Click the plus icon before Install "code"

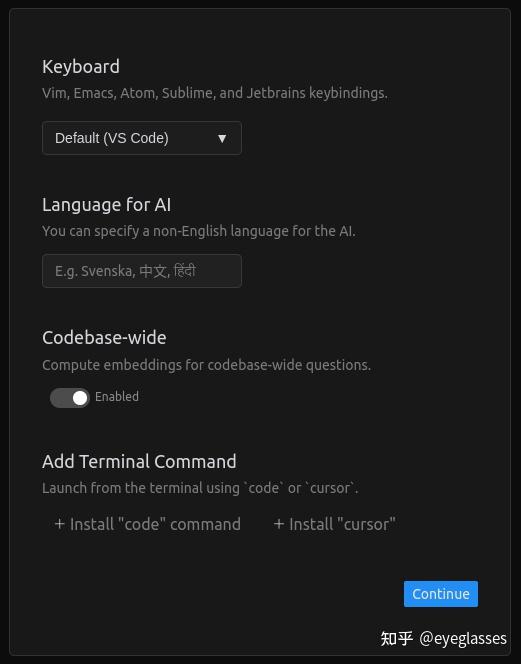tap(60, 524)
